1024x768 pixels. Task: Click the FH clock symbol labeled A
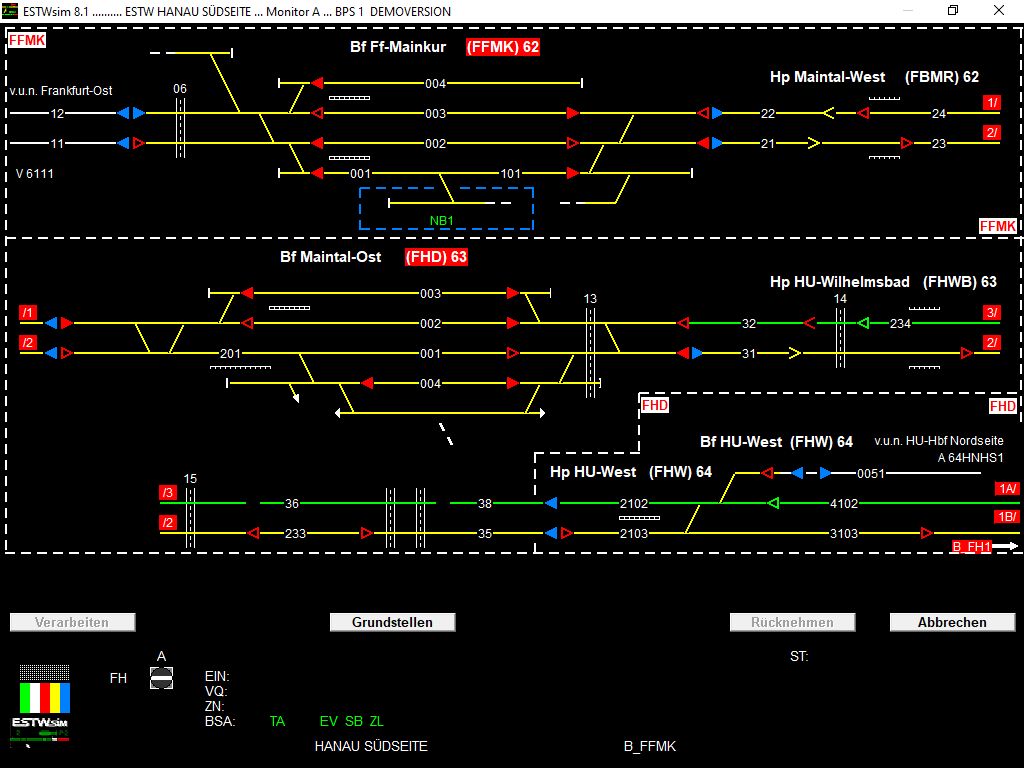click(161, 677)
